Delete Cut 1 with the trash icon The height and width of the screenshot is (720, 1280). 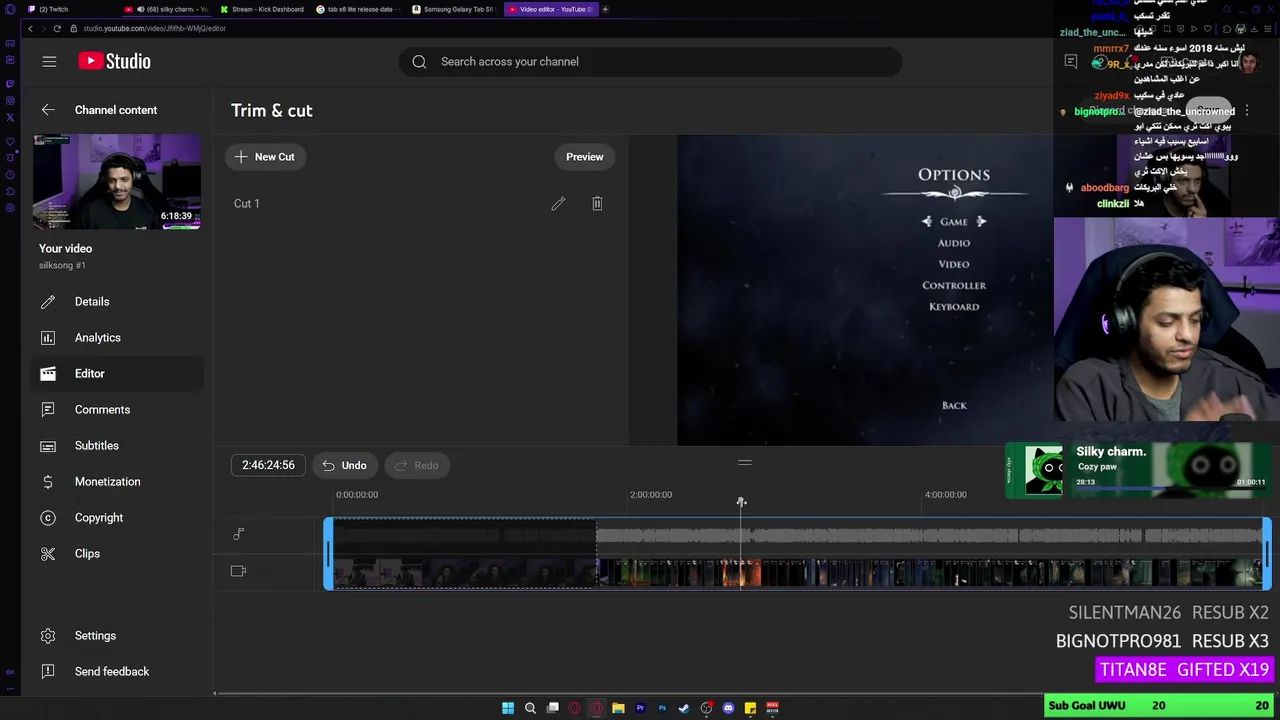coord(597,203)
